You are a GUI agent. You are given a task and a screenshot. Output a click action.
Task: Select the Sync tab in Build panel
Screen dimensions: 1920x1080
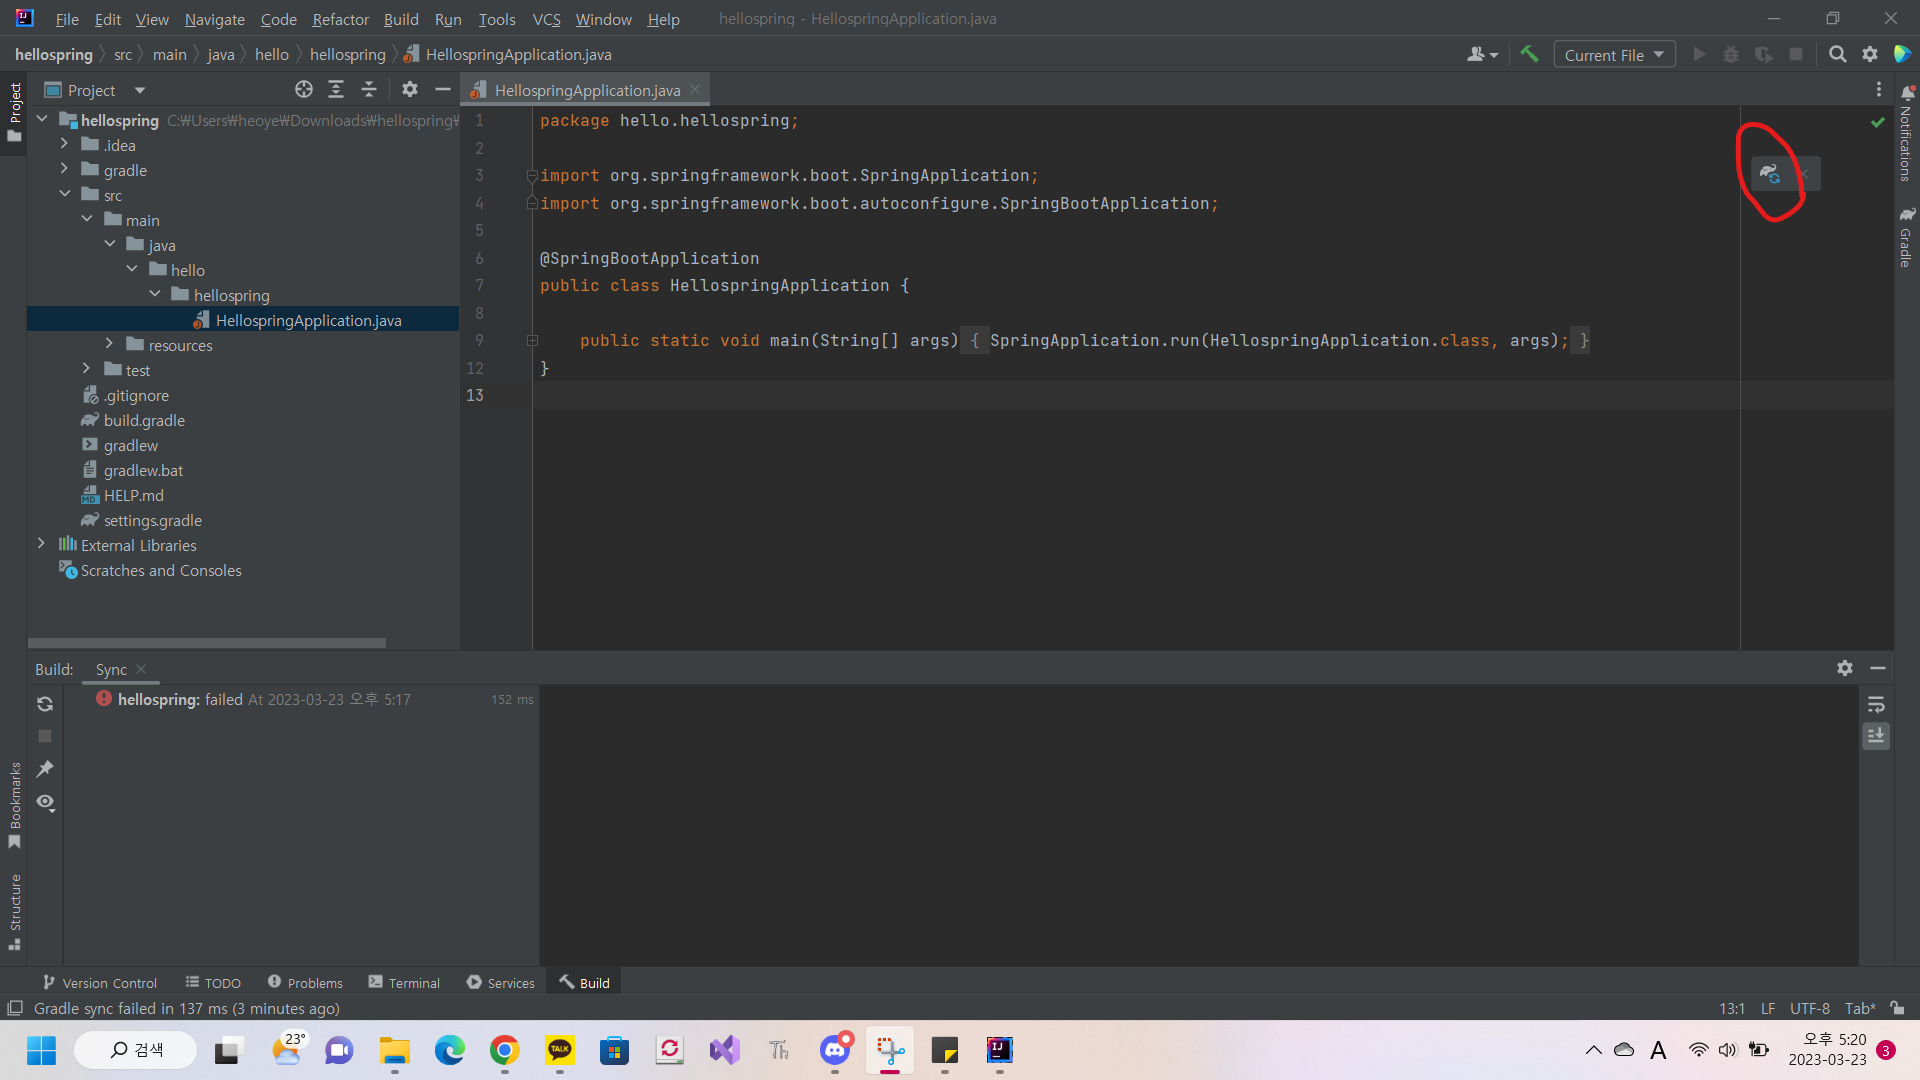click(x=111, y=669)
